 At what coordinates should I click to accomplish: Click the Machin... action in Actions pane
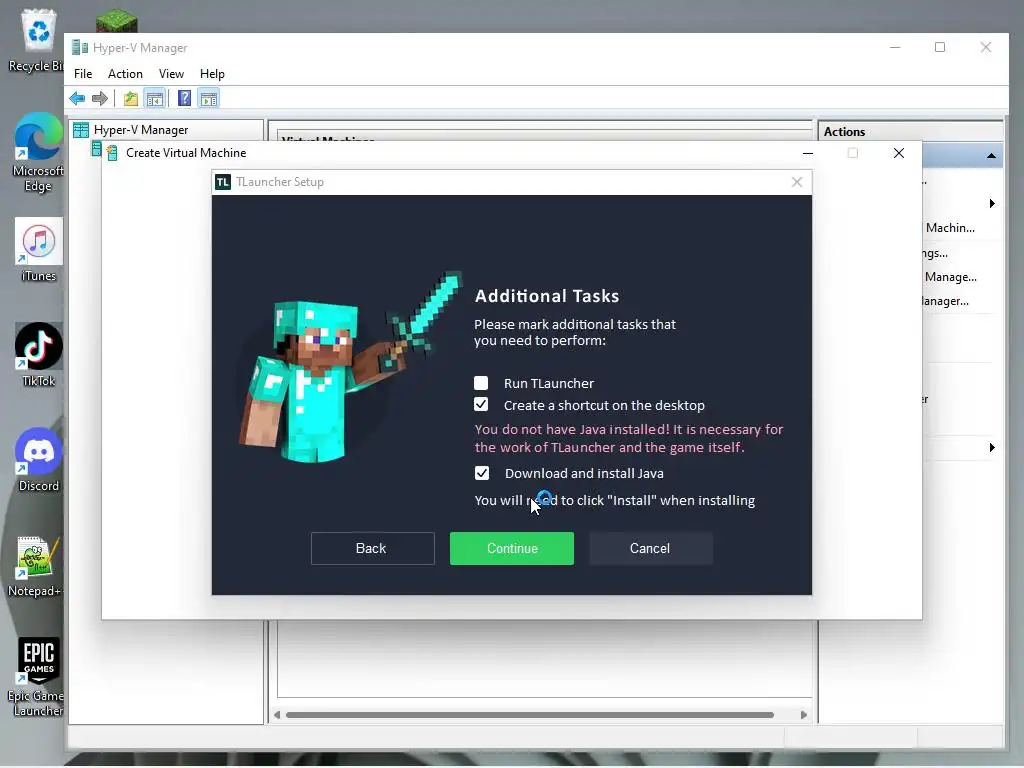(x=950, y=228)
